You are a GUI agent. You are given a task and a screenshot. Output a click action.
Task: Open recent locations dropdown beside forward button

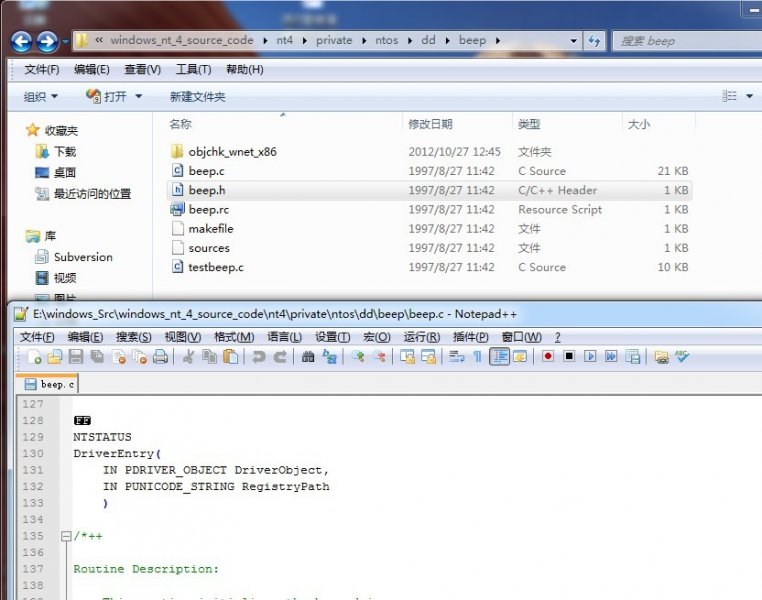[65, 42]
